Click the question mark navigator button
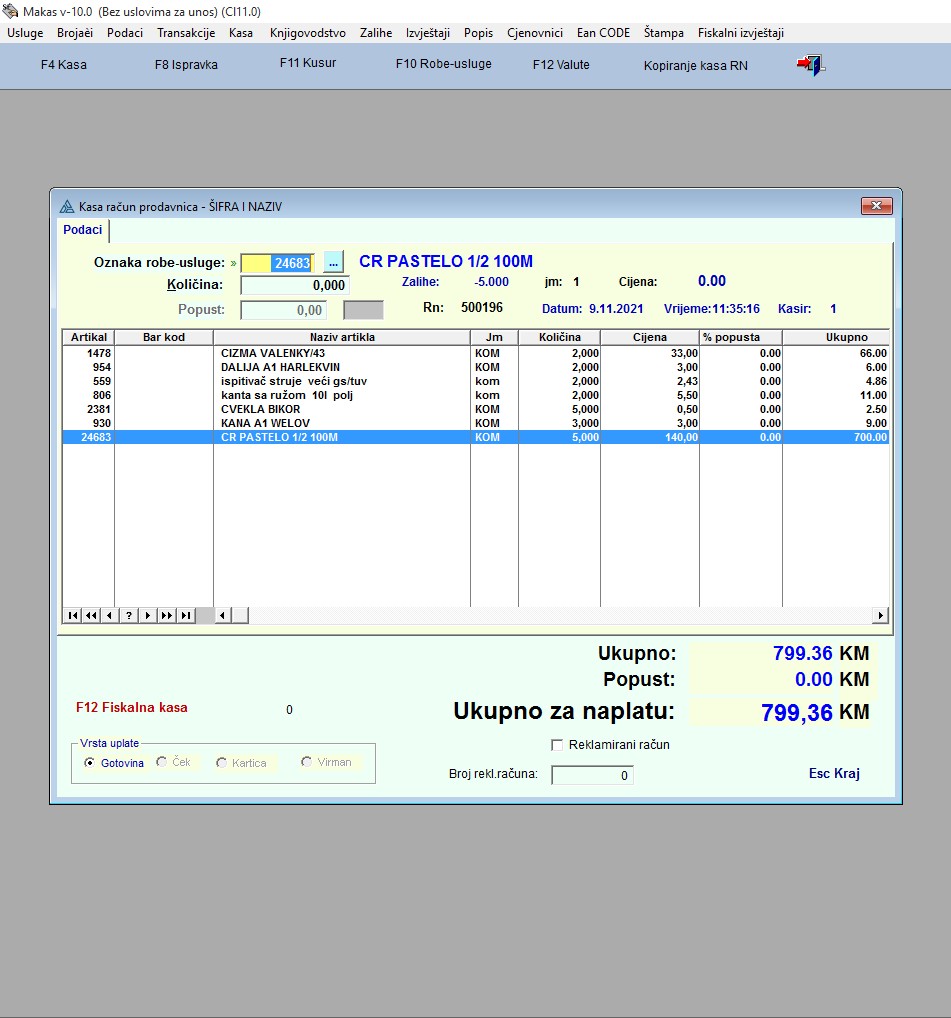This screenshot has height=1018, width=951. pos(129,615)
